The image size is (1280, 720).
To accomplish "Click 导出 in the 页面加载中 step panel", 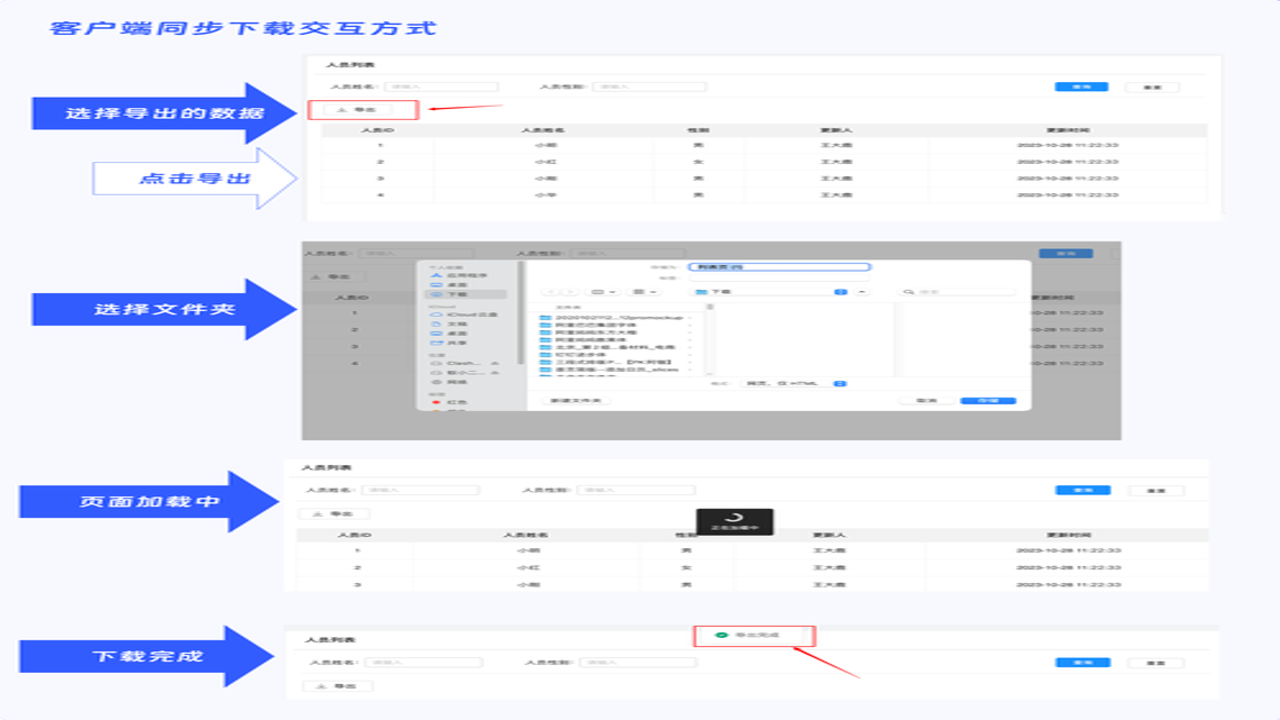I will [x=334, y=513].
